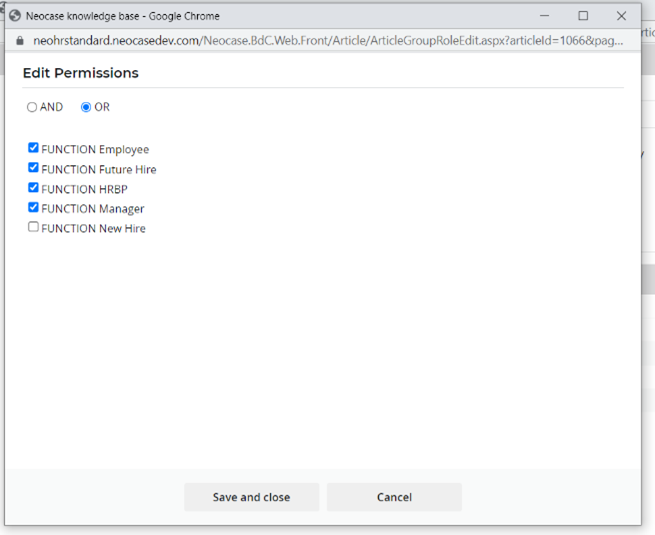Select the AND radio button

click(x=32, y=108)
